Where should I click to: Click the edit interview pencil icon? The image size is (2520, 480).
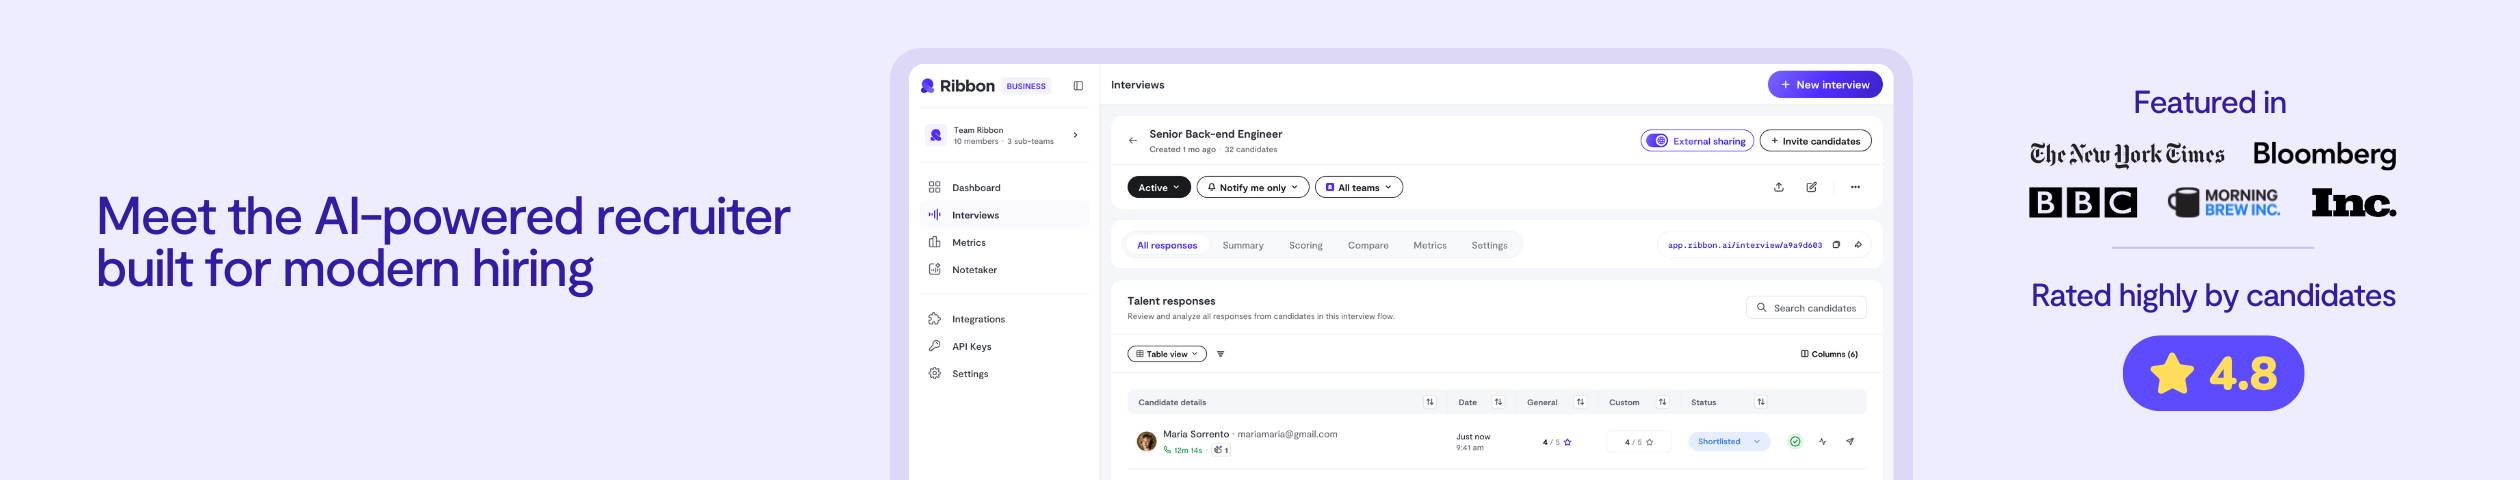(1811, 187)
